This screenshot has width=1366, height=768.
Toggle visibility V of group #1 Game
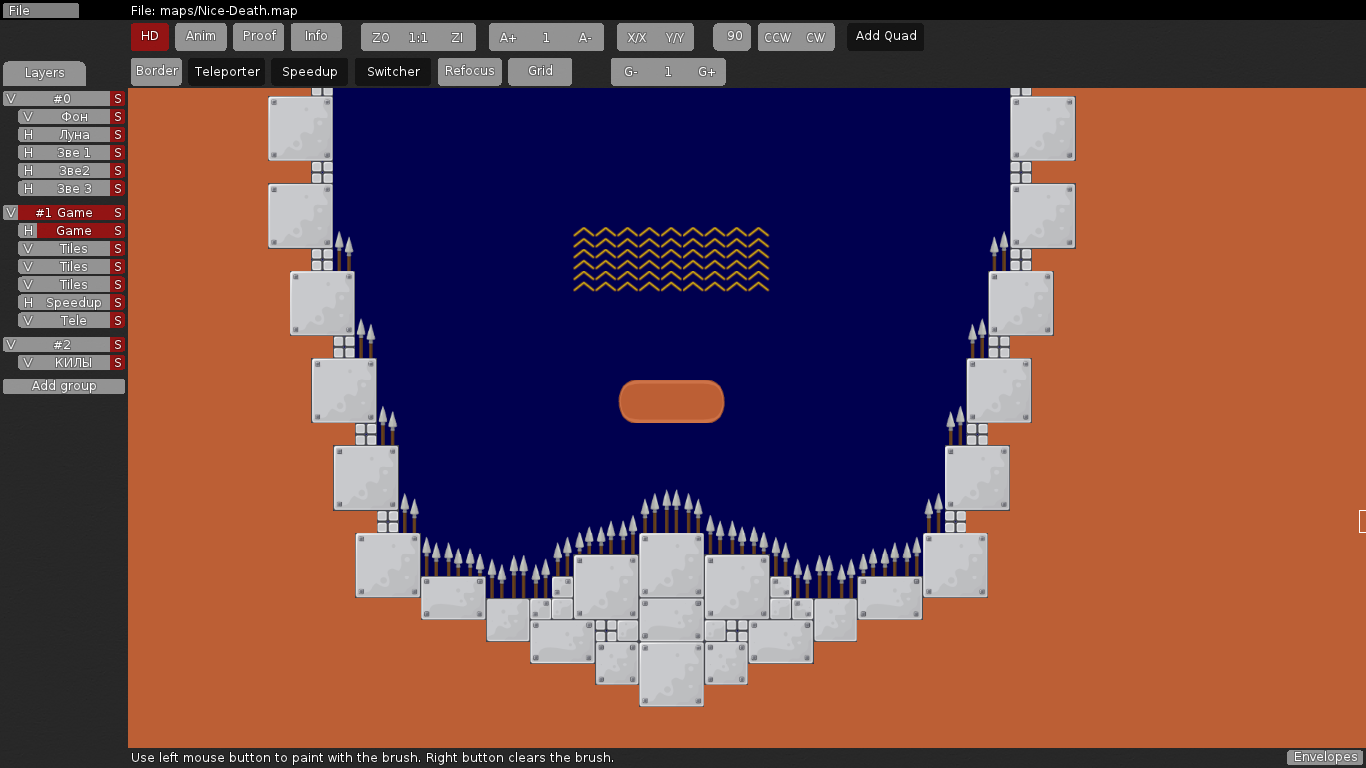[10, 213]
